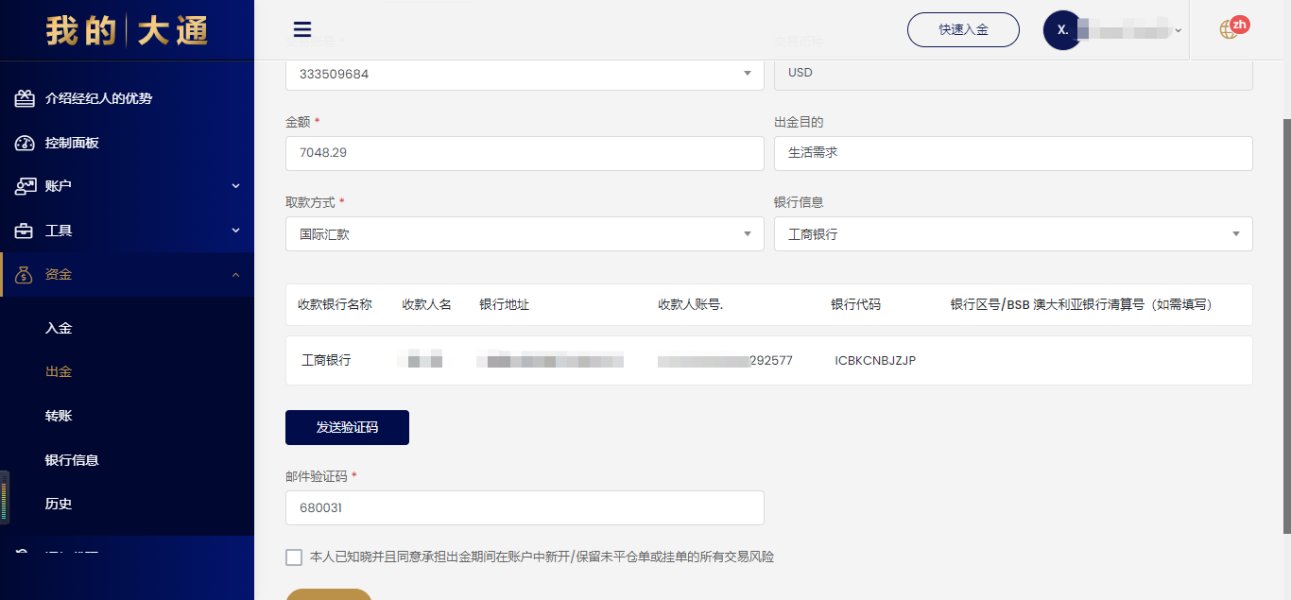Click the account number ending 292577
1291x600 pixels.
coord(725,360)
